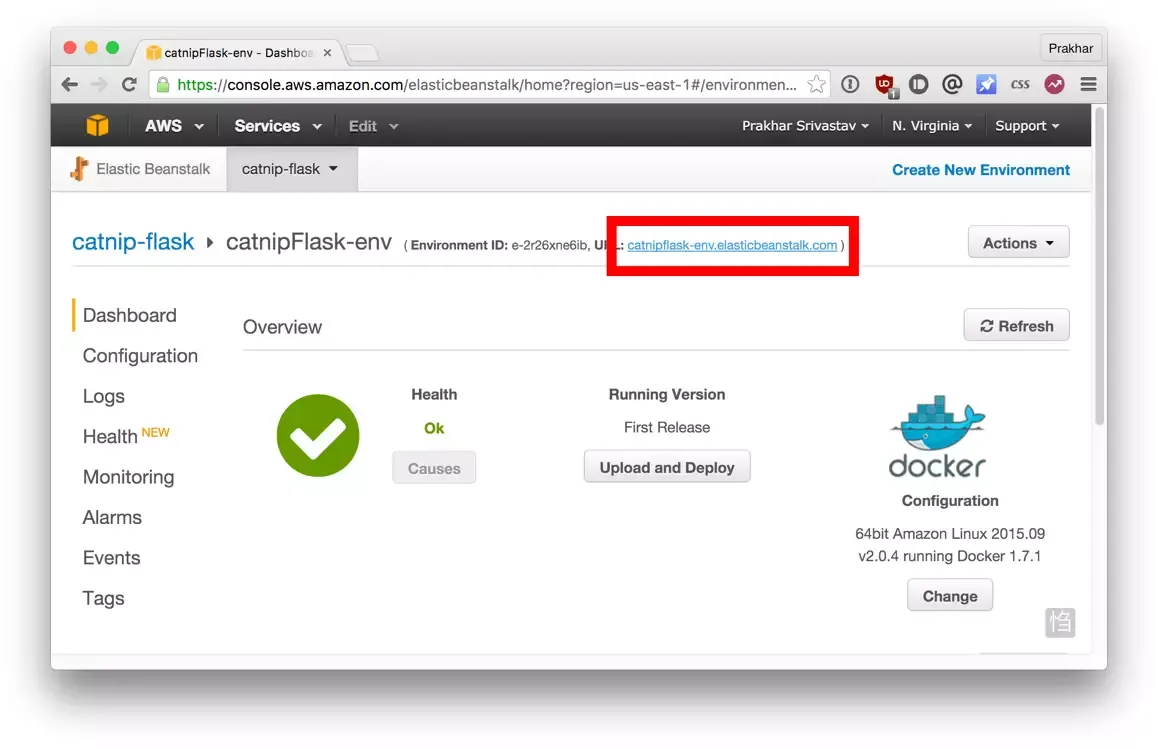Click the green health checkmark icon
Image resolution: width=1158 pixels, height=748 pixels.
[318, 435]
